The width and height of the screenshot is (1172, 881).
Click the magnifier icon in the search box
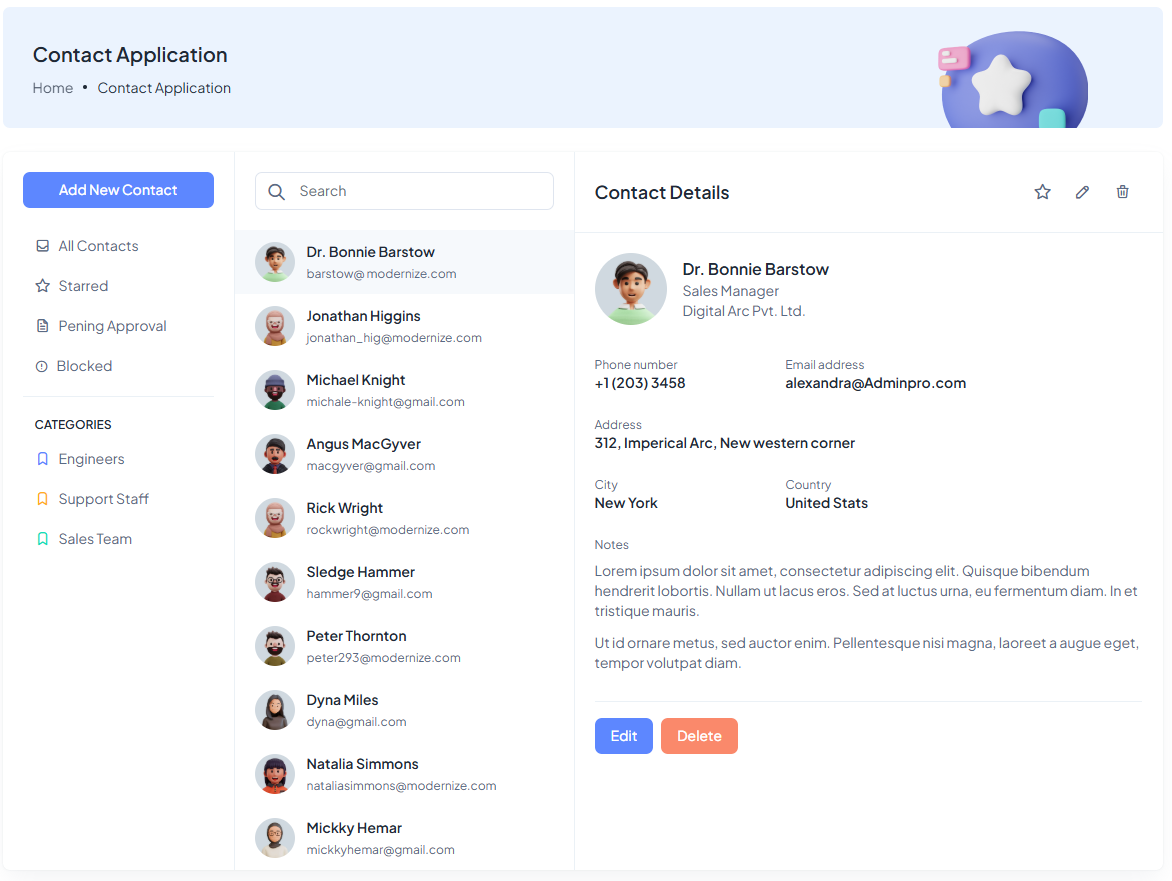[277, 192]
